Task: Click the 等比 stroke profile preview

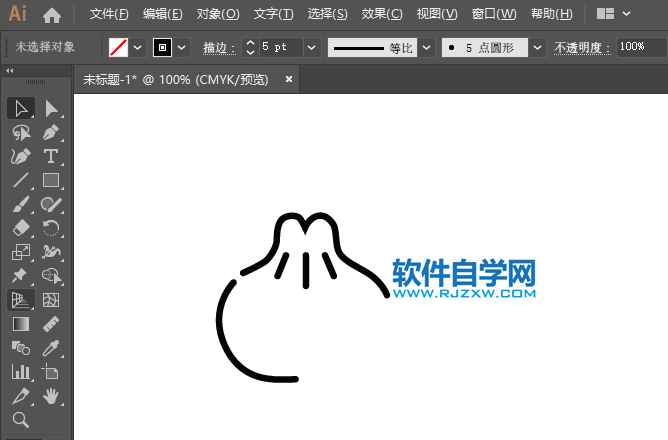Action: 373,48
